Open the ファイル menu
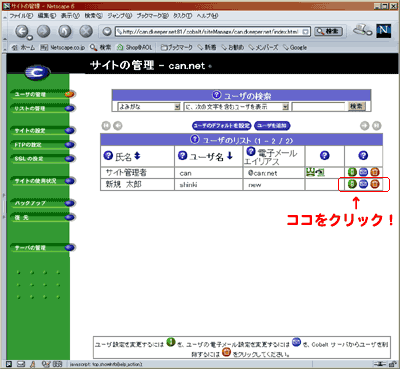Image resolution: width=400 pixels, height=369 pixels. tap(21, 16)
